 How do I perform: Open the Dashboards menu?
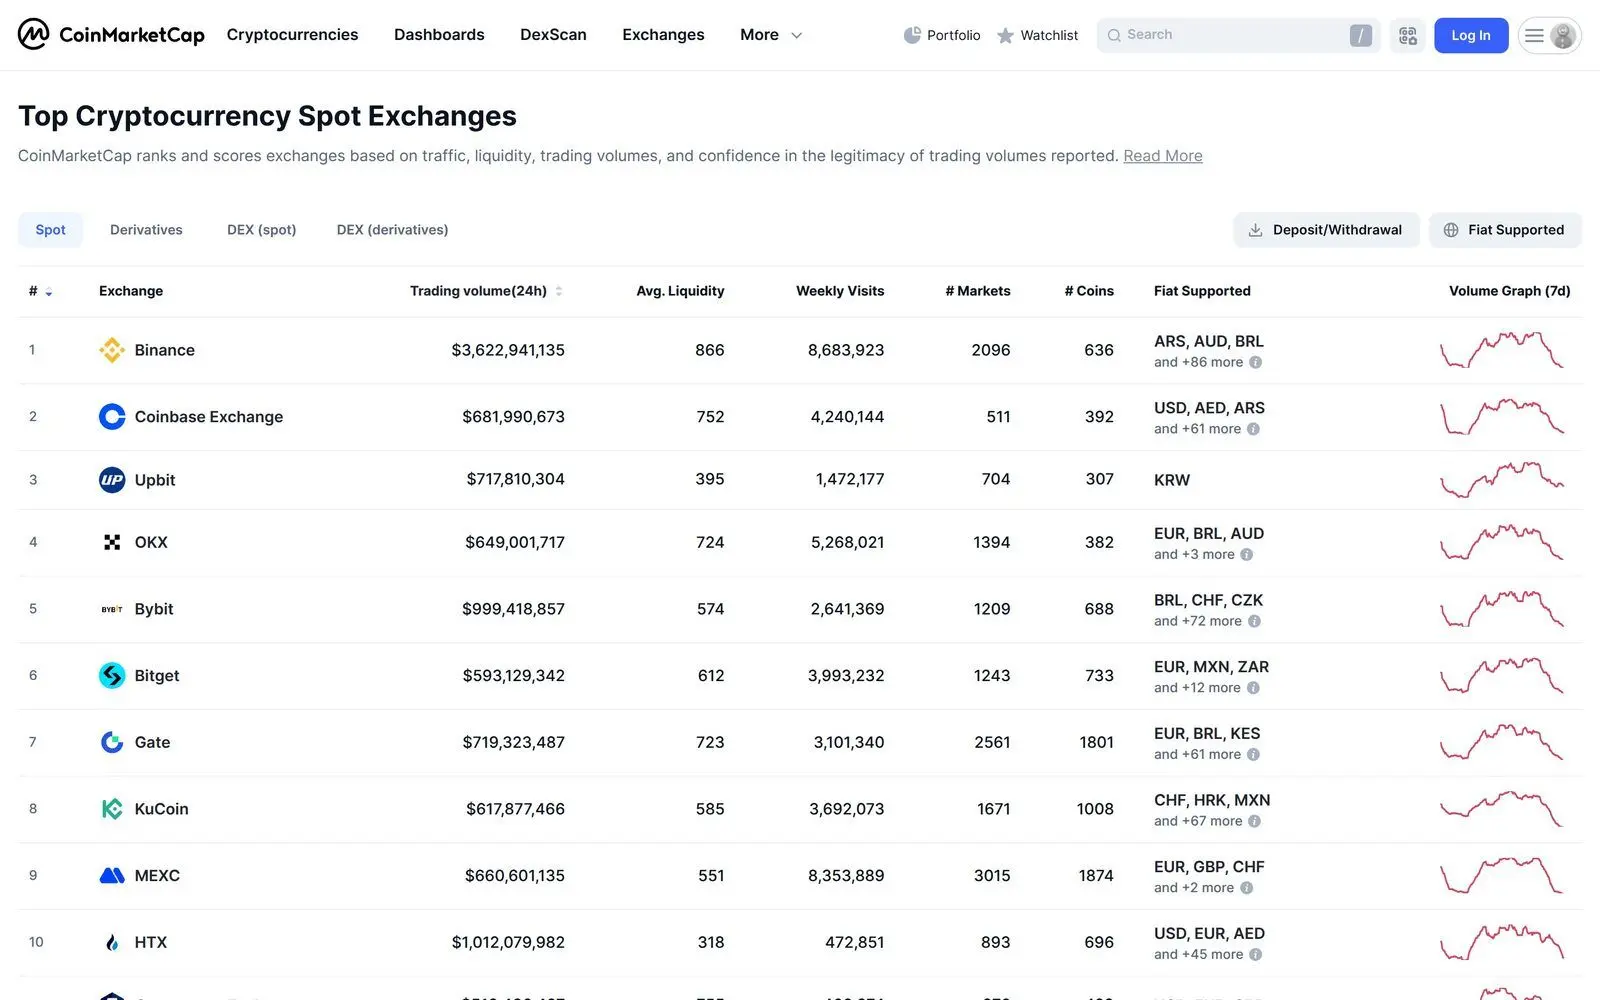[439, 35]
